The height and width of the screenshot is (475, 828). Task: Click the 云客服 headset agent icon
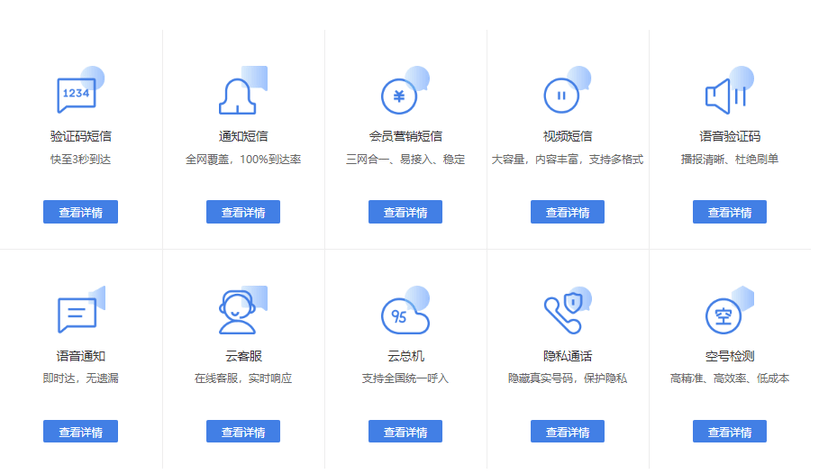pos(243,310)
